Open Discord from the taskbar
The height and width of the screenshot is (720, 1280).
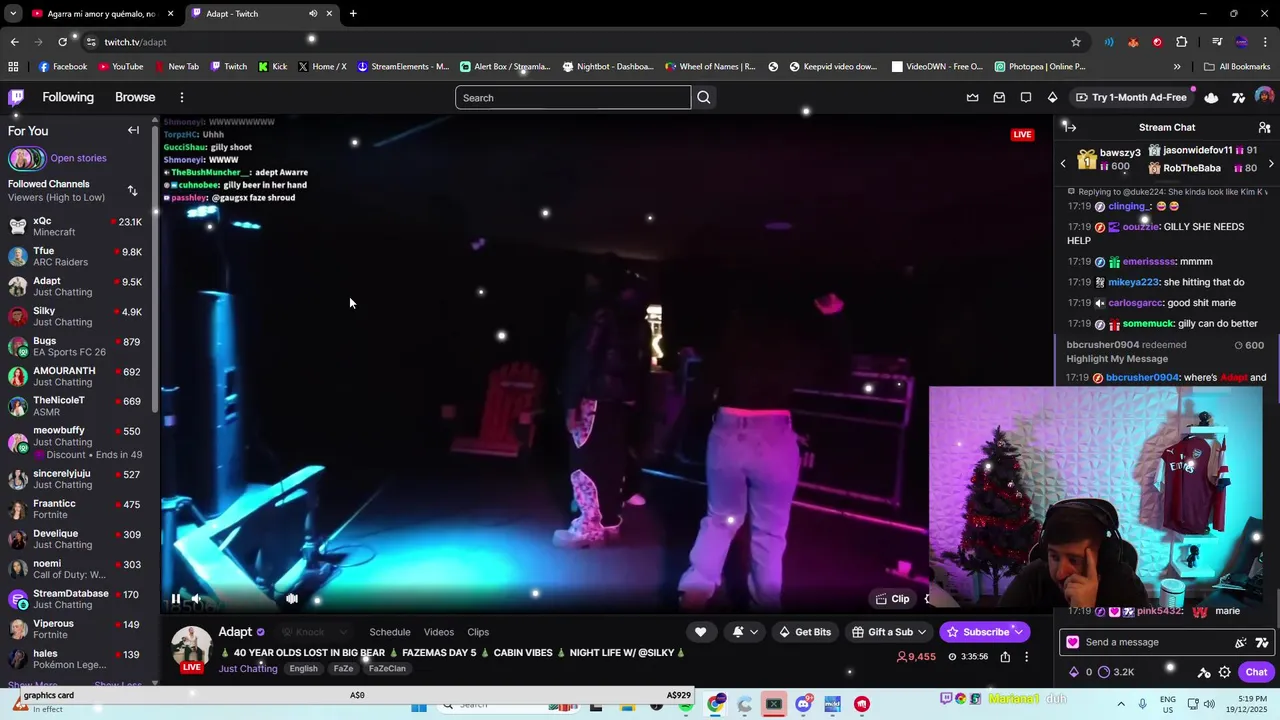coord(803,704)
